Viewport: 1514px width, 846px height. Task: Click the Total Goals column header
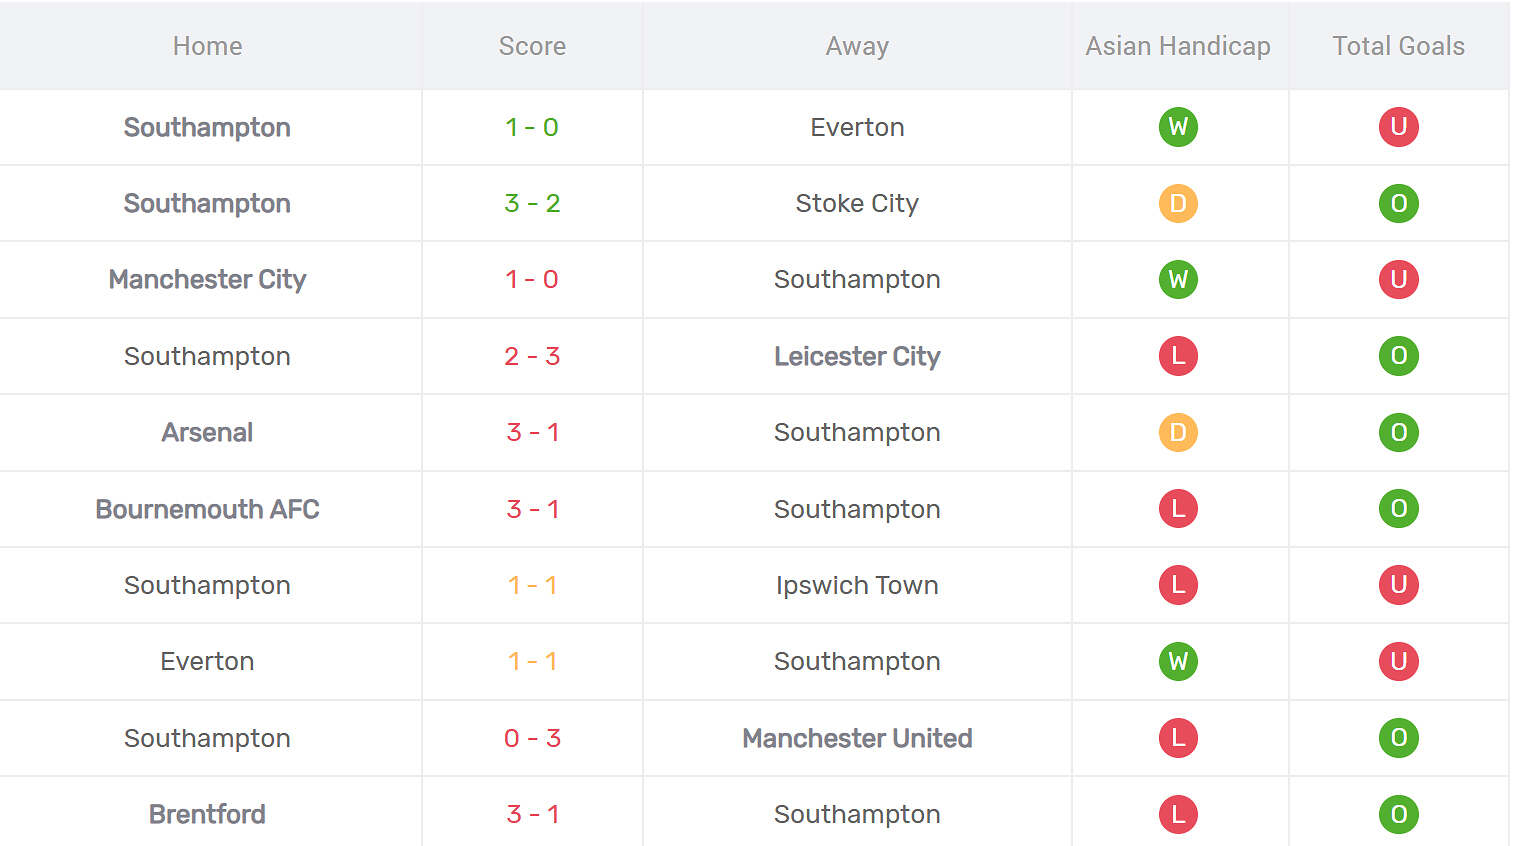point(1398,46)
